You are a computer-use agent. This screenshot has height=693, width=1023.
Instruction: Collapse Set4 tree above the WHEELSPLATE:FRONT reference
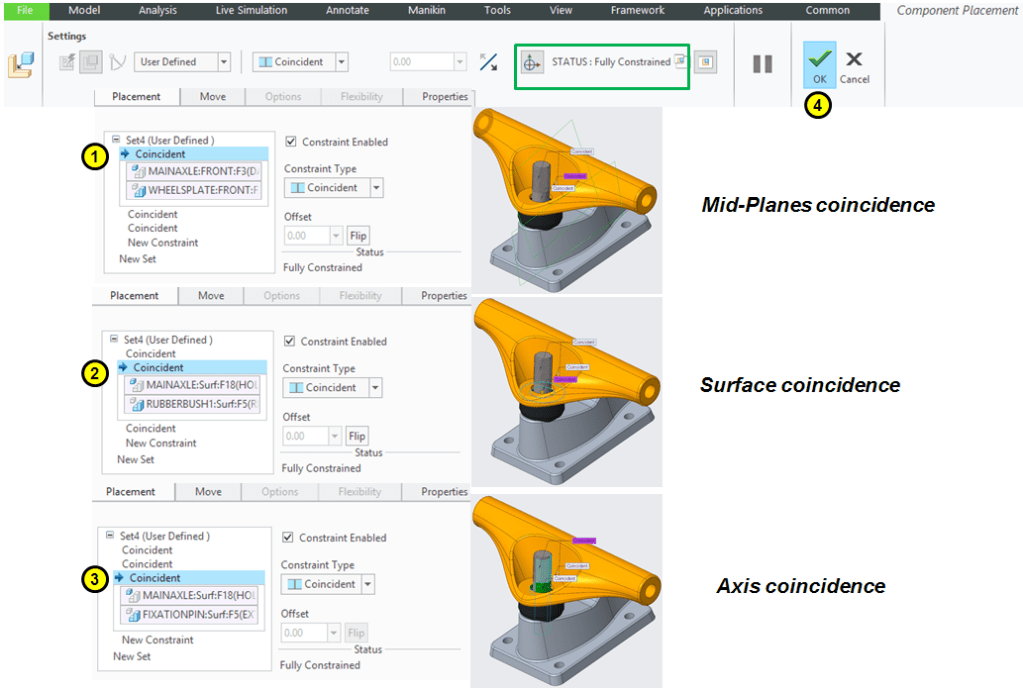pyautogui.click(x=116, y=140)
